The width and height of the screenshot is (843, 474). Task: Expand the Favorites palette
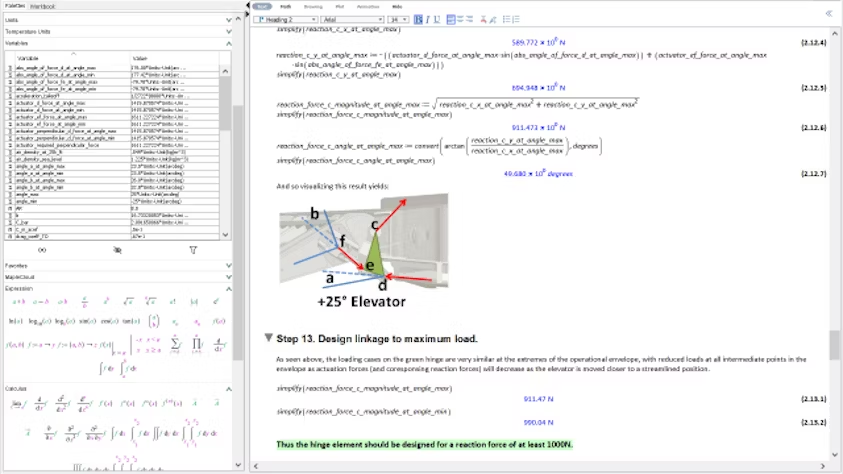pyautogui.click(x=228, y=265)
